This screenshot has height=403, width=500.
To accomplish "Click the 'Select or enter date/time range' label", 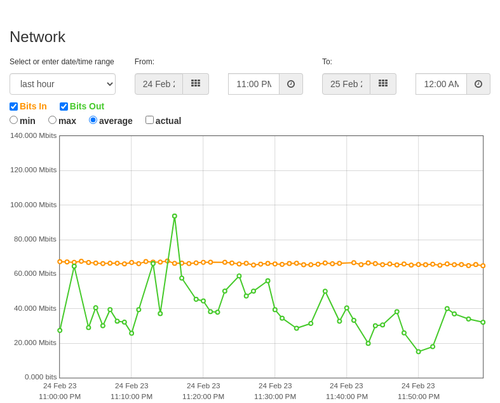I will pos(62,62).
